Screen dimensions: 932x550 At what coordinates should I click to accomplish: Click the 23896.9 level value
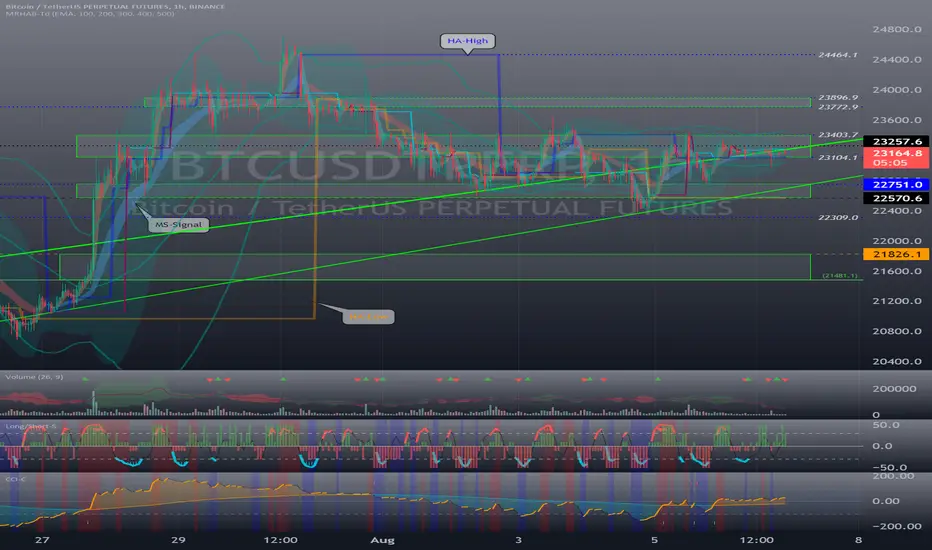tap(838, 98)
